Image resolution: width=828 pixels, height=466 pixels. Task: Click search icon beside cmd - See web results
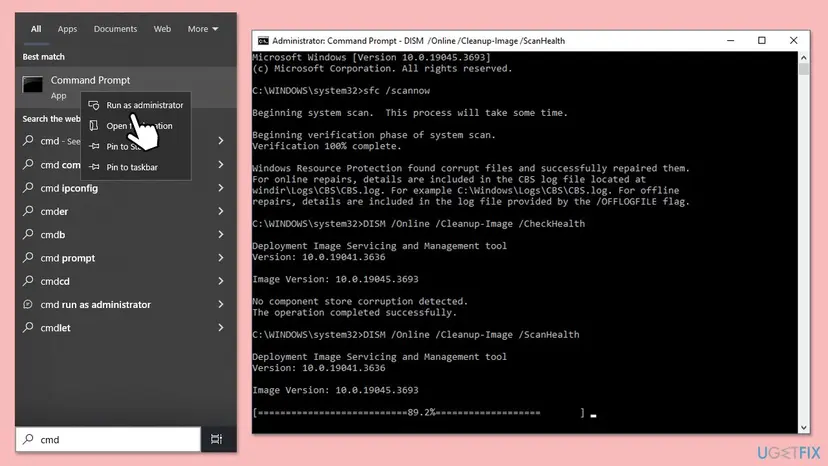(x=28, y=141)
